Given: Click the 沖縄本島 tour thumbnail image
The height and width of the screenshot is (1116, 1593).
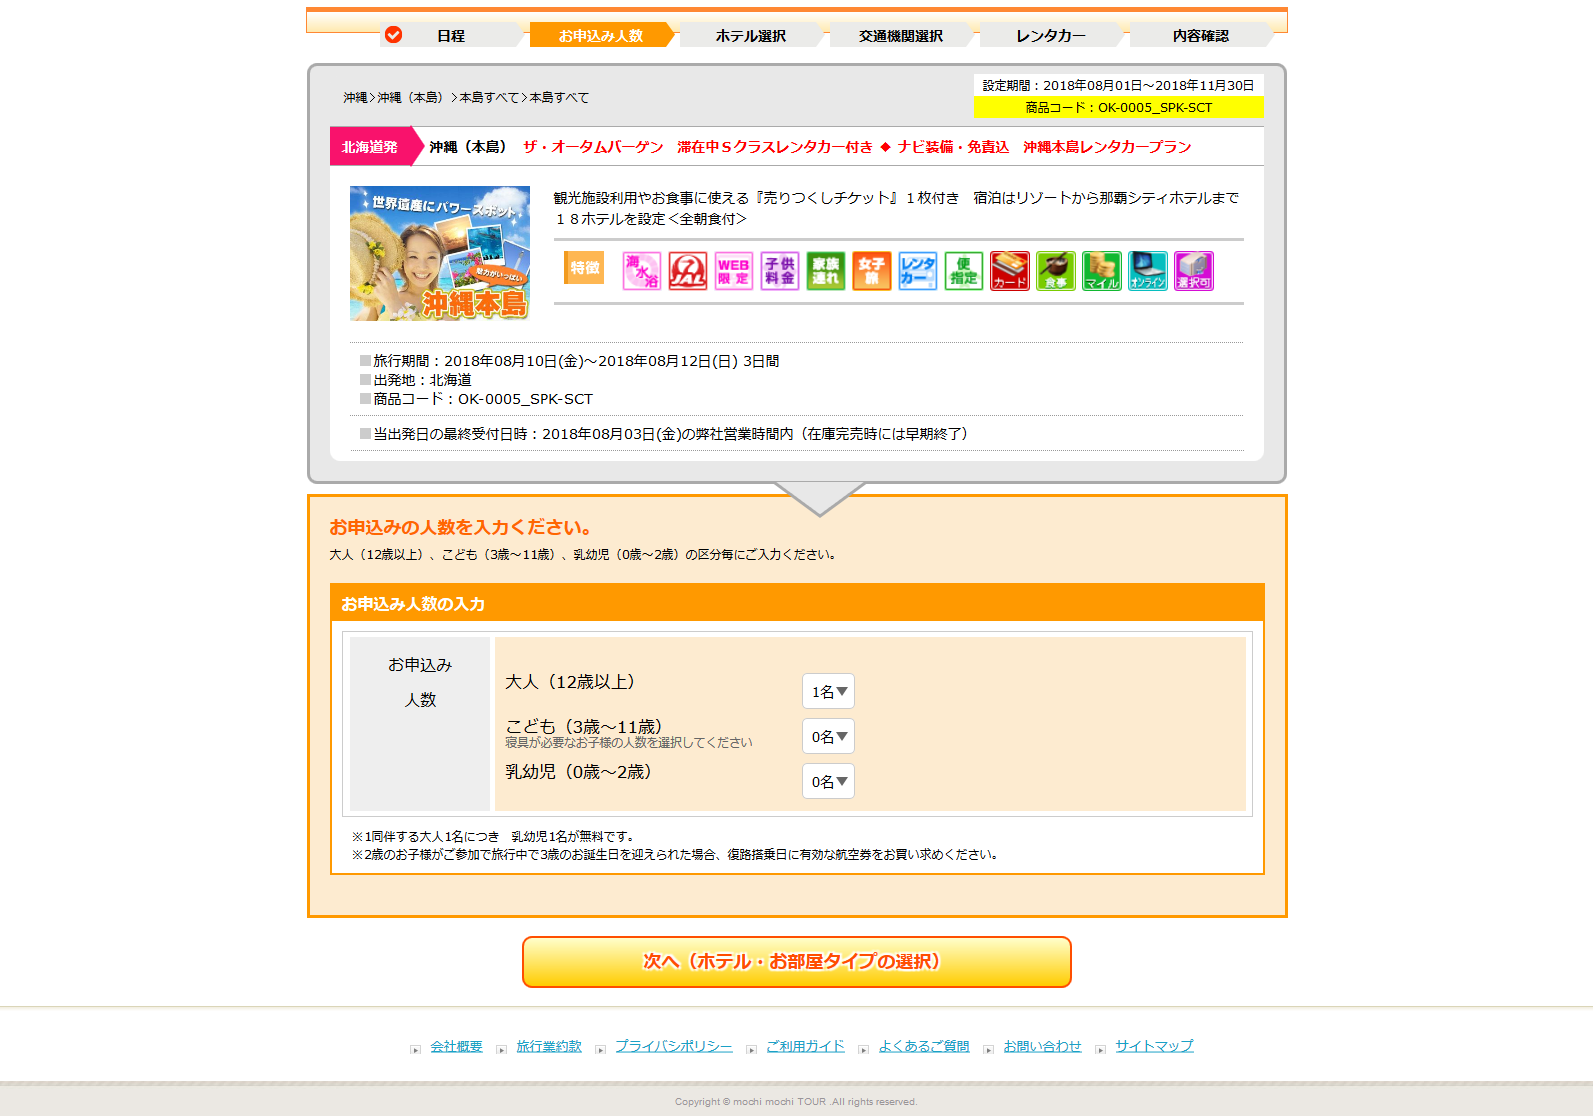Looking at the screenshot, I should click(440, 253).
